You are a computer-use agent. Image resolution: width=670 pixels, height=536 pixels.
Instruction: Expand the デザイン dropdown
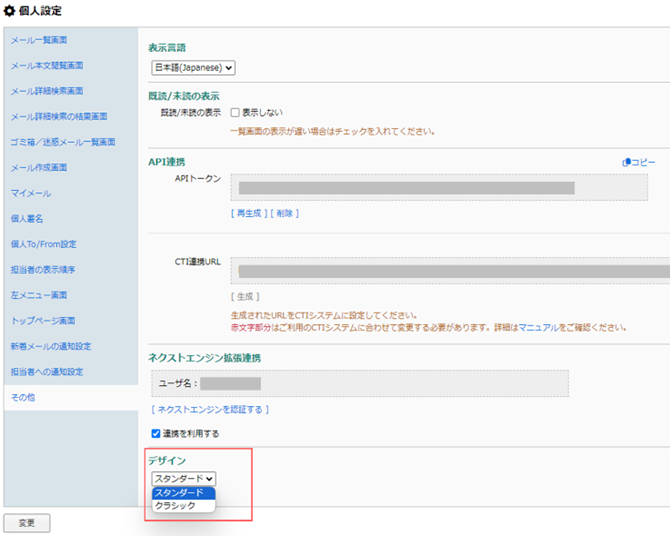tap(184, 479)
